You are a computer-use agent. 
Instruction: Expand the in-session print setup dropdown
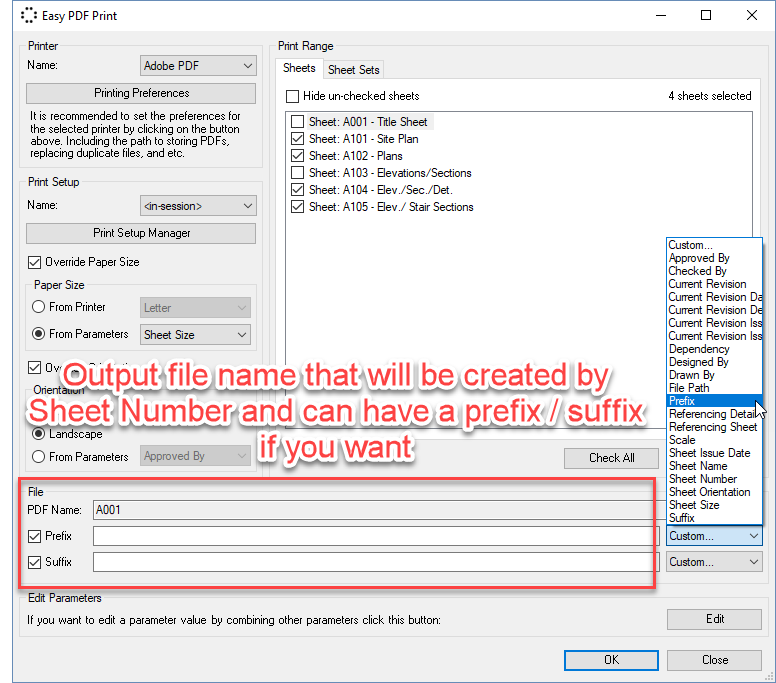(x=199, y=206)
